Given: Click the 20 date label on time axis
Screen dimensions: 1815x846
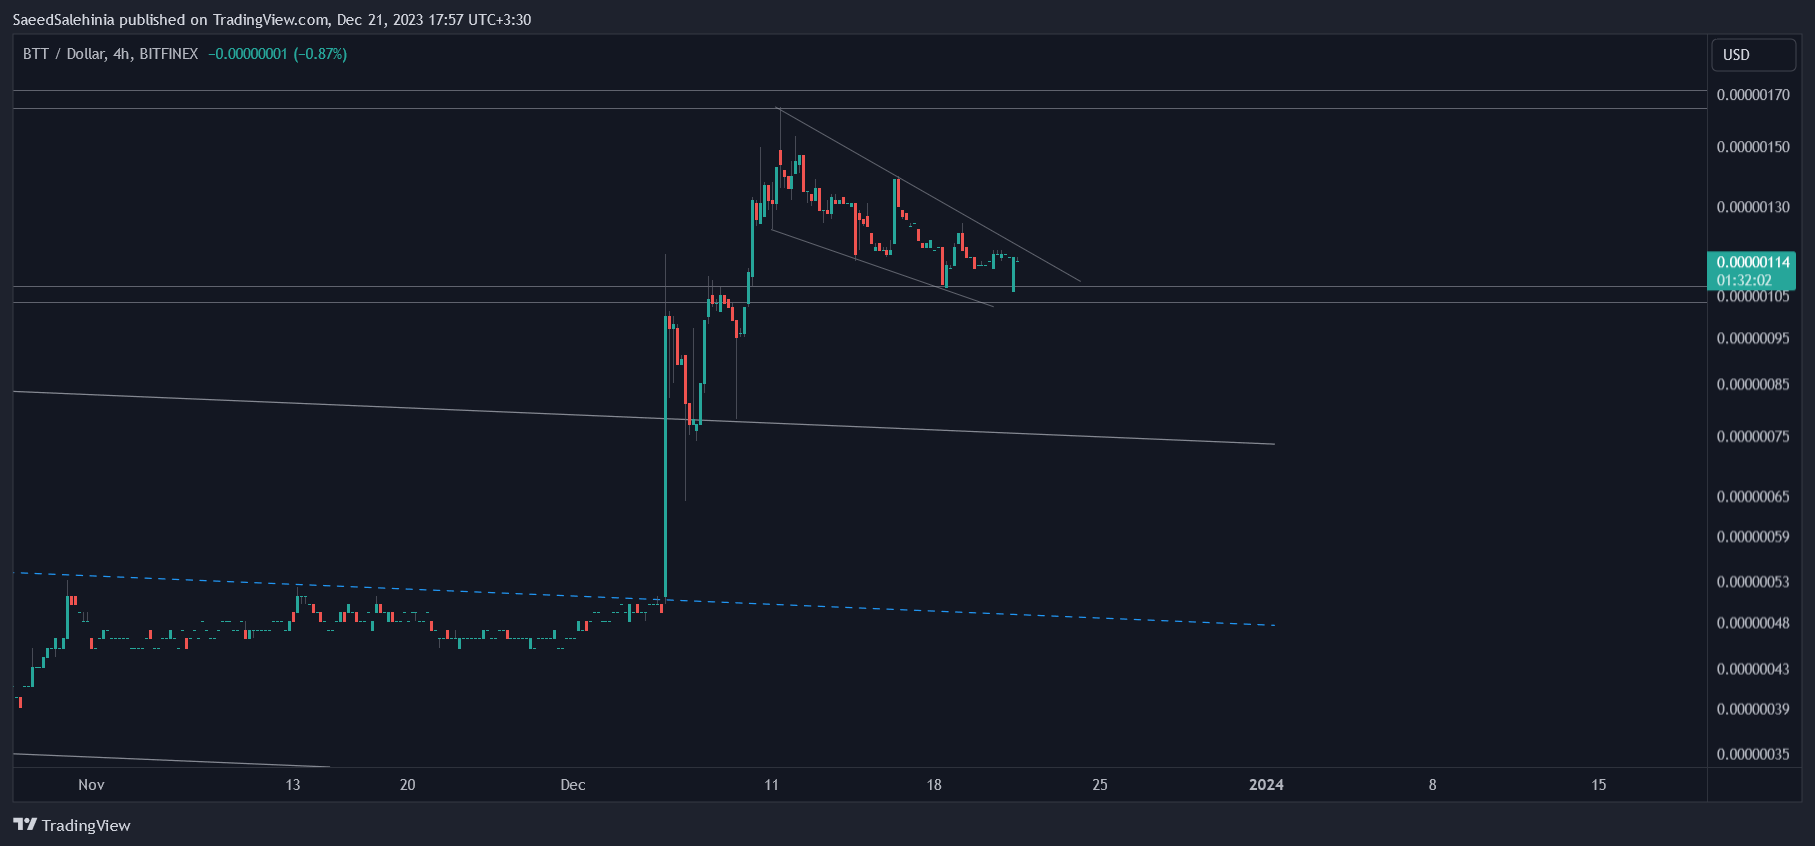Looking at the screenshot, I should click(408, 785).
